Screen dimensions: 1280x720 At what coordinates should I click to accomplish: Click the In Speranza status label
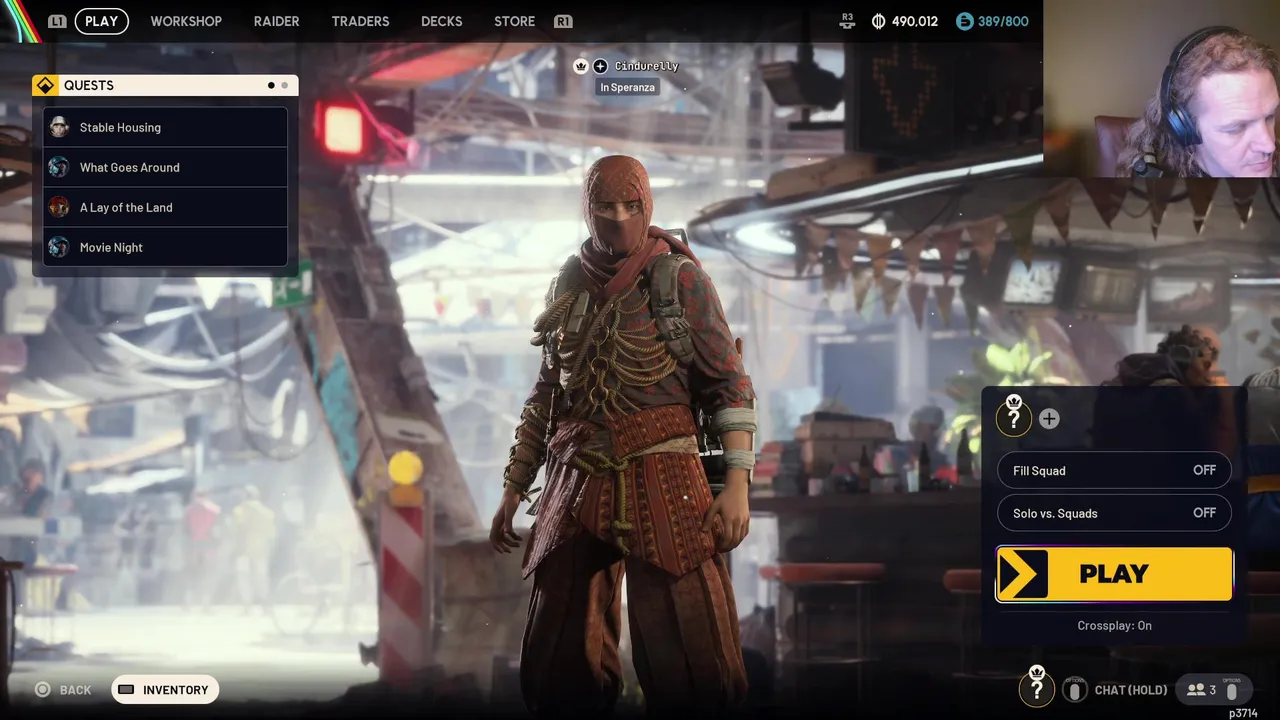(627, 87)
